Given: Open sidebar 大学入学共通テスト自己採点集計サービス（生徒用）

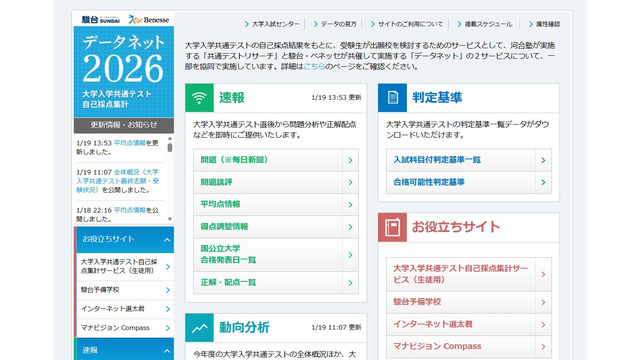Looking at the screenshot, I should [125, 267].
